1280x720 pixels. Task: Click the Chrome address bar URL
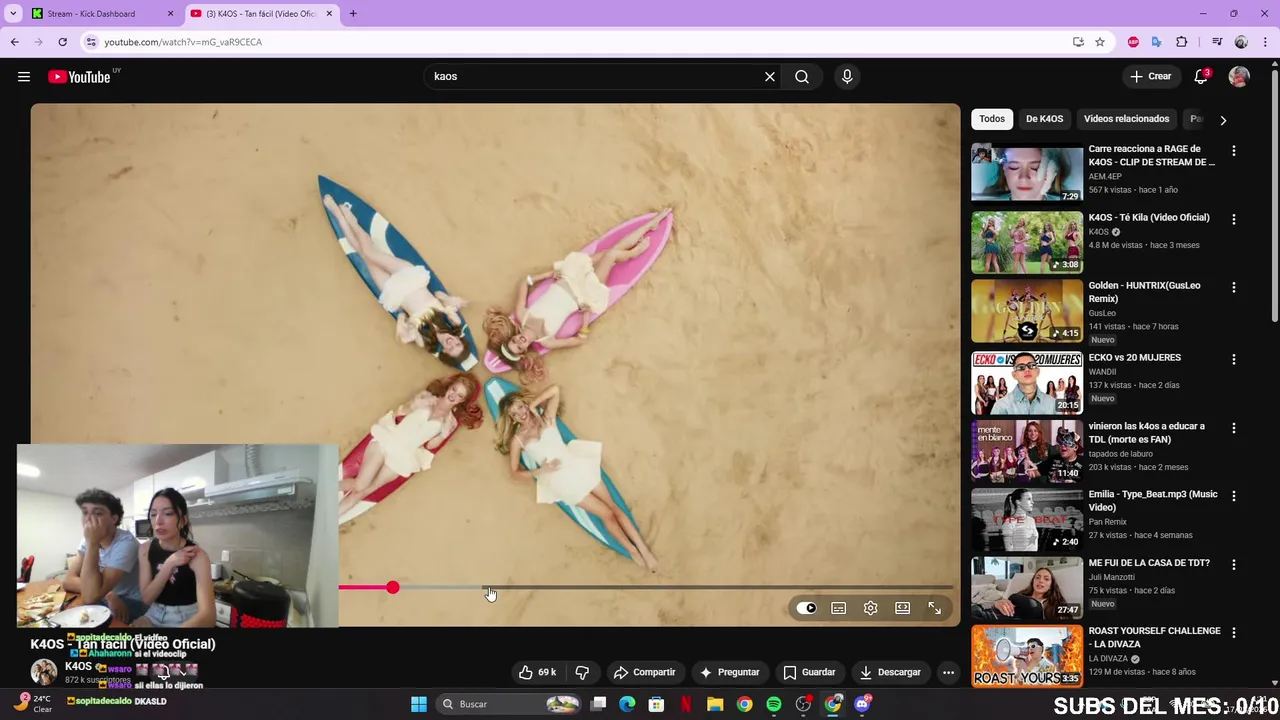tap(183, 42)
